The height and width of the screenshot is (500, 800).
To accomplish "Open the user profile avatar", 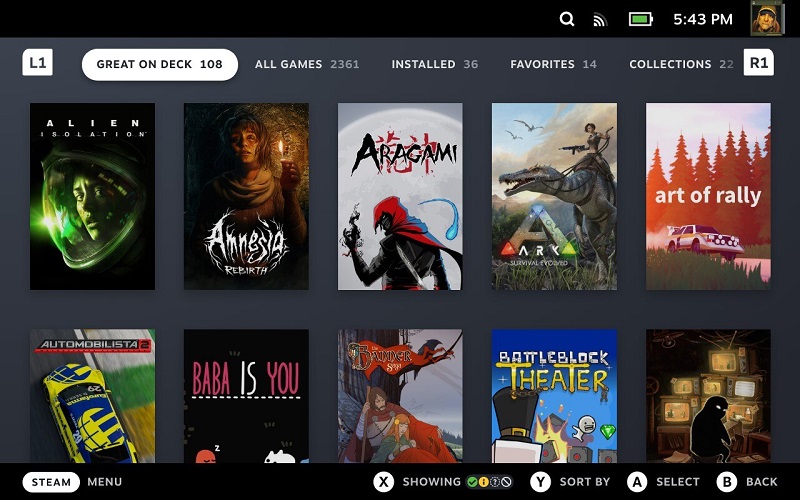I will point(767,18).
